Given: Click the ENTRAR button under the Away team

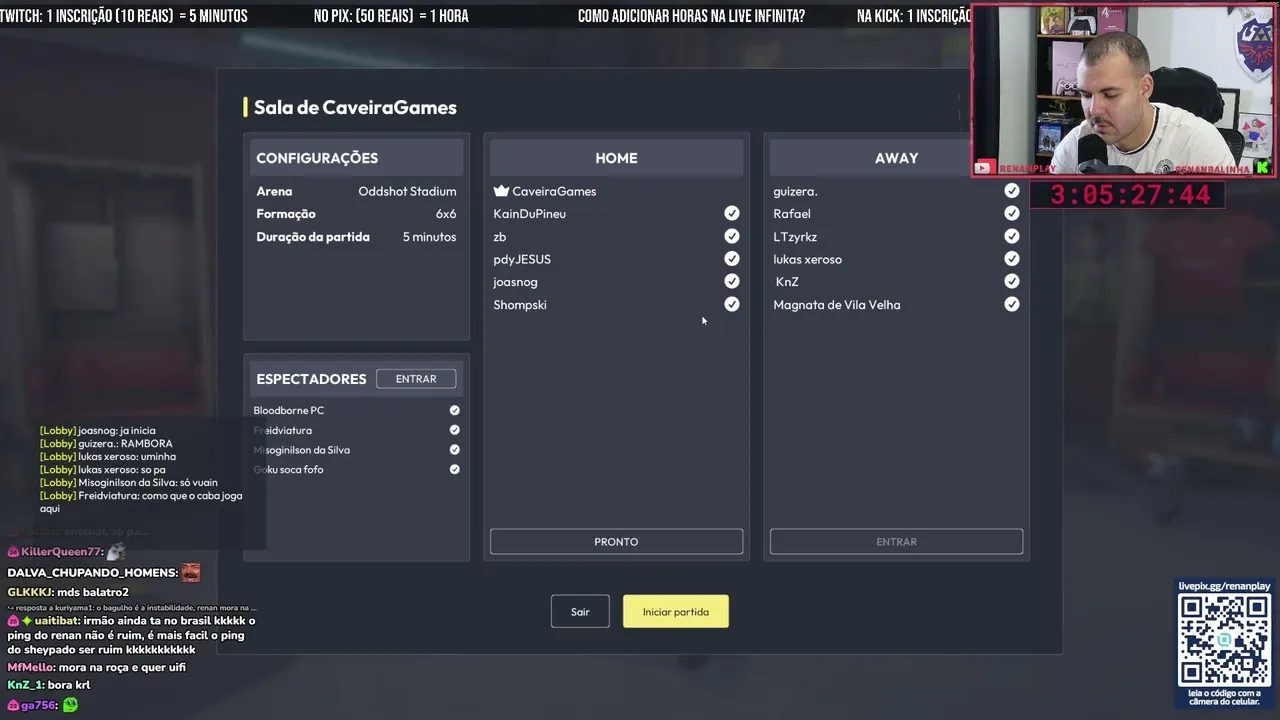Looking at the screenshot, I should click(896, 542).
